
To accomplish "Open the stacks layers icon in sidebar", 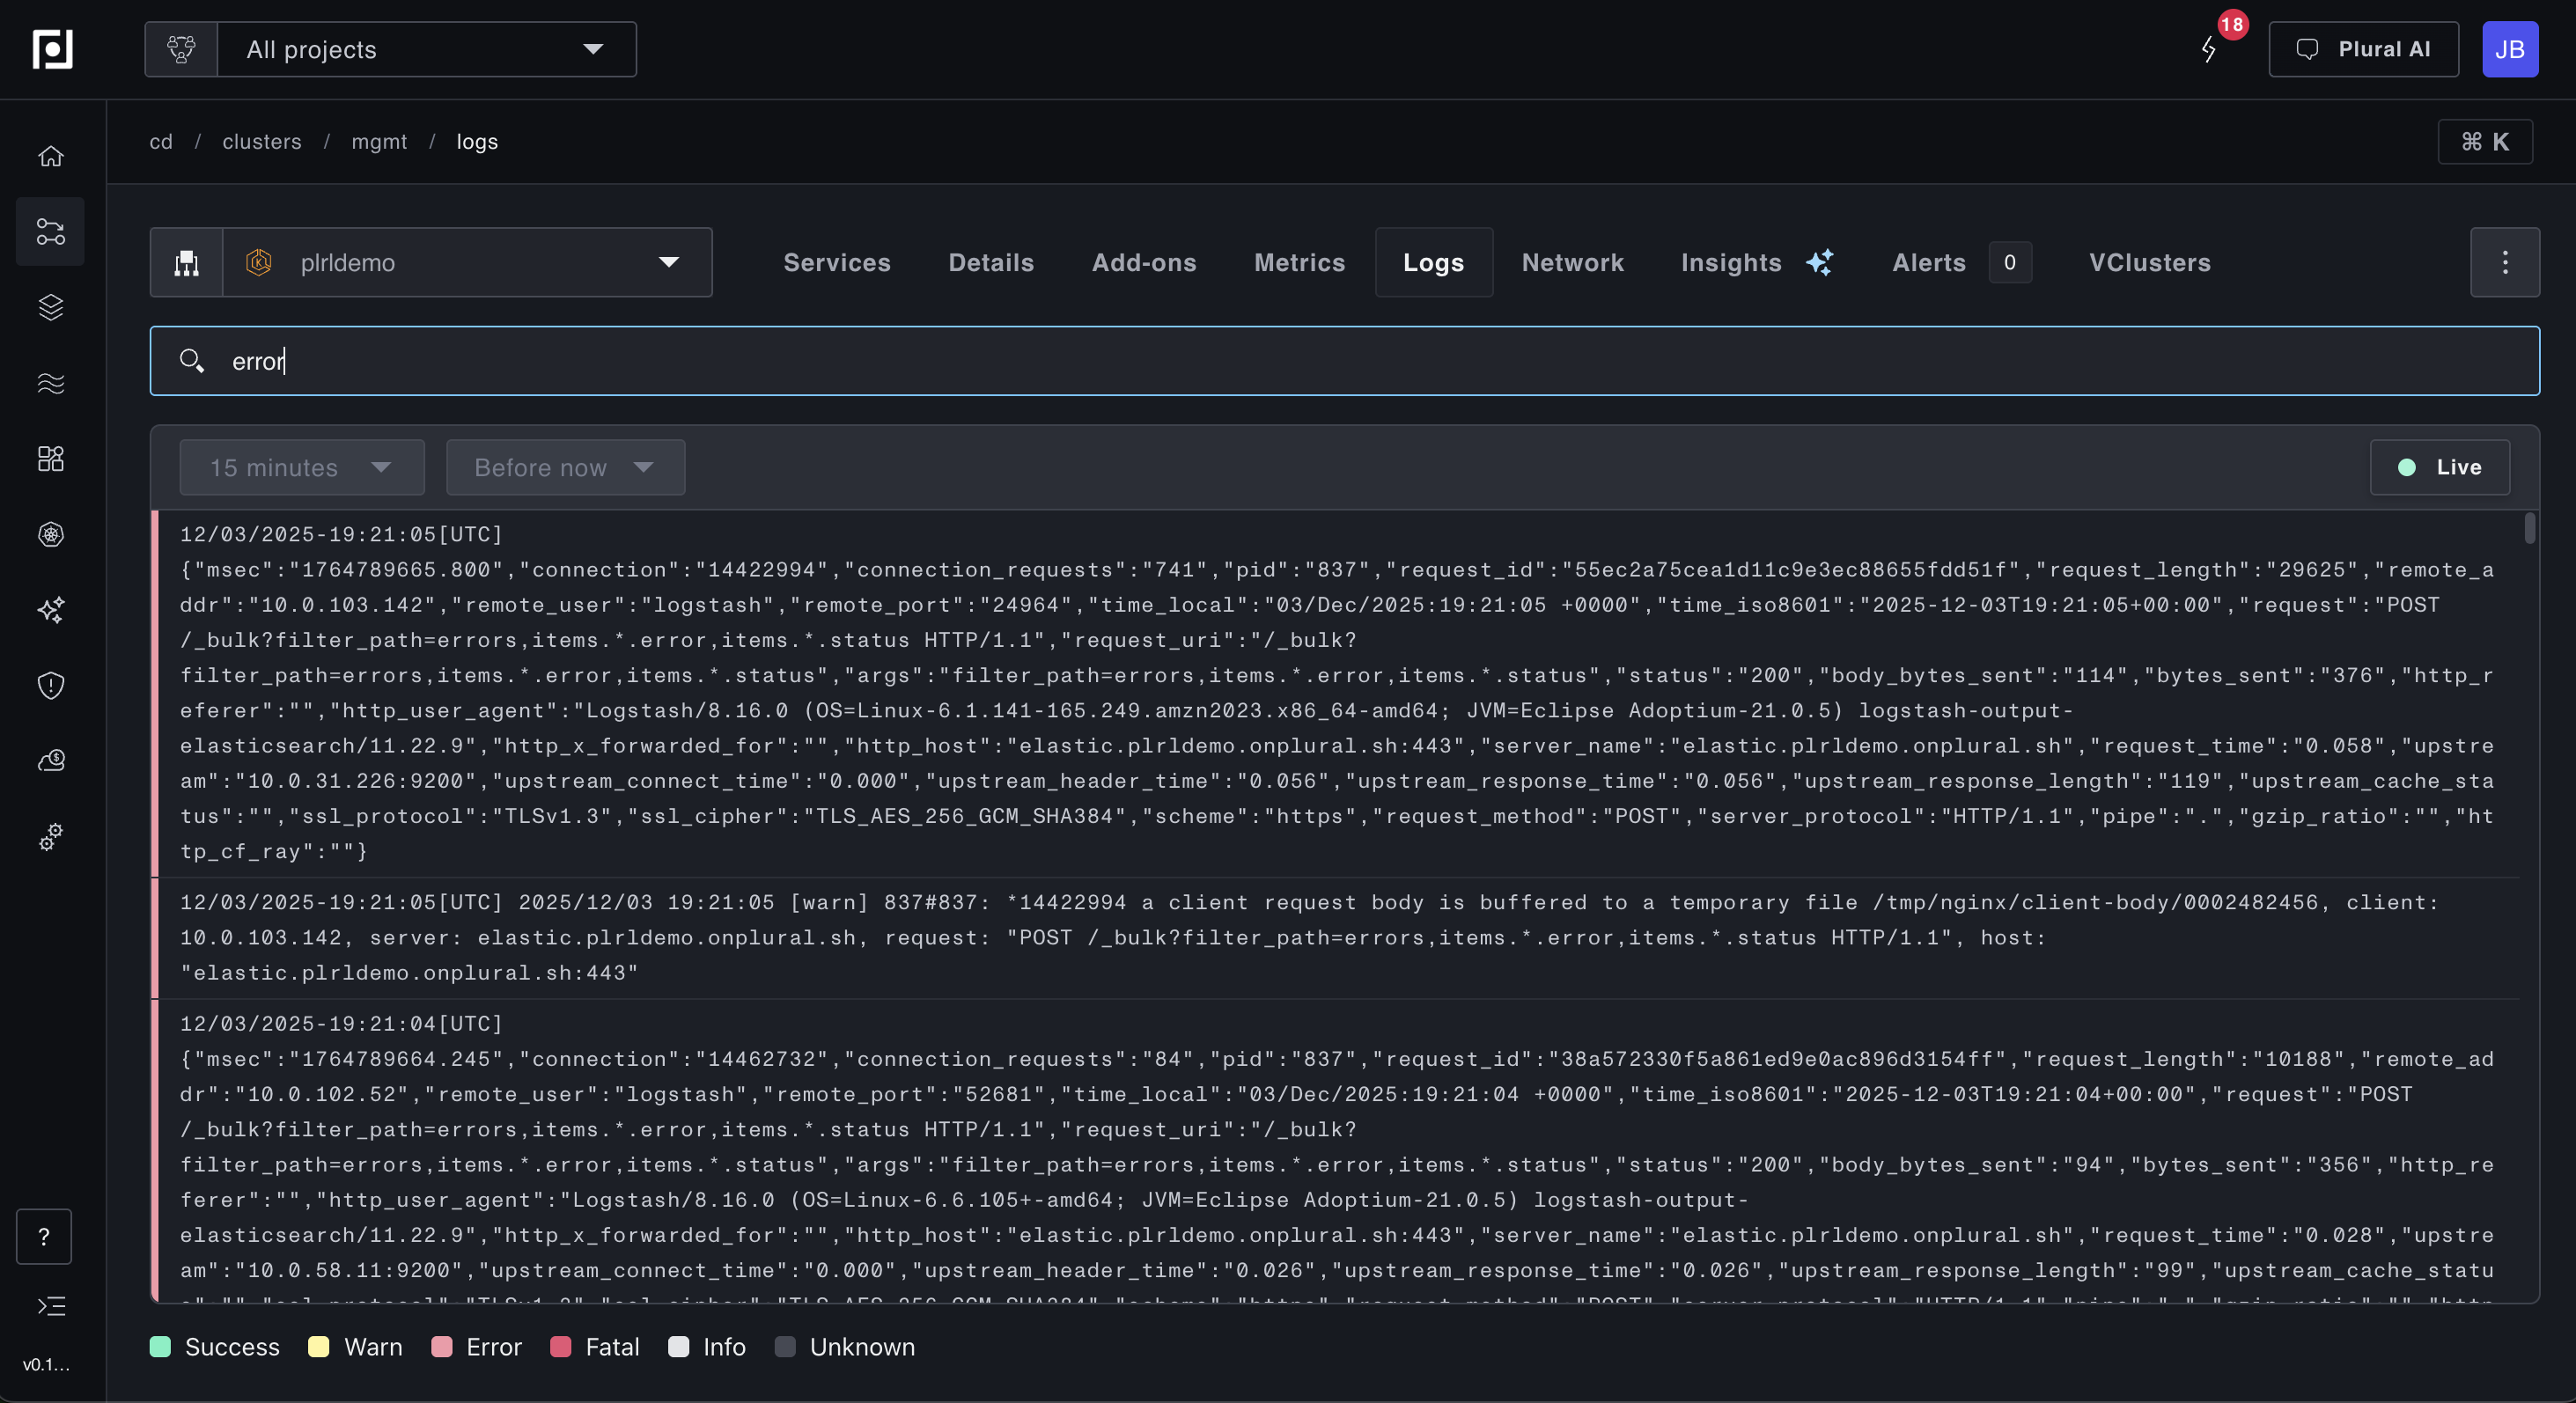I will 51,307.
